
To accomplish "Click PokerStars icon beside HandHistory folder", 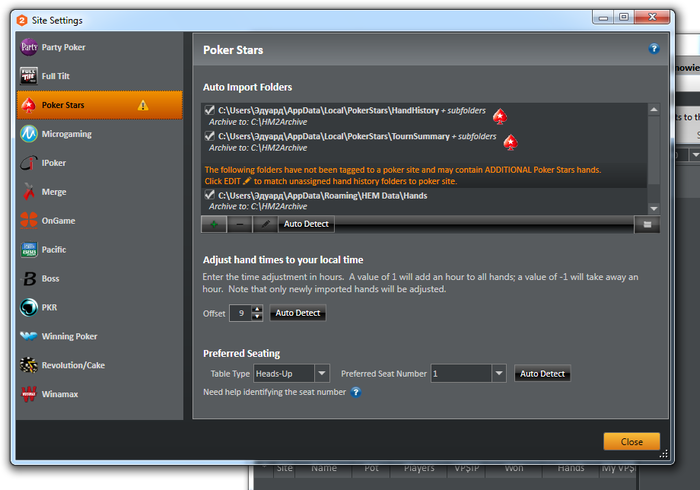I will pyautogui.click(x=500, y=117).
